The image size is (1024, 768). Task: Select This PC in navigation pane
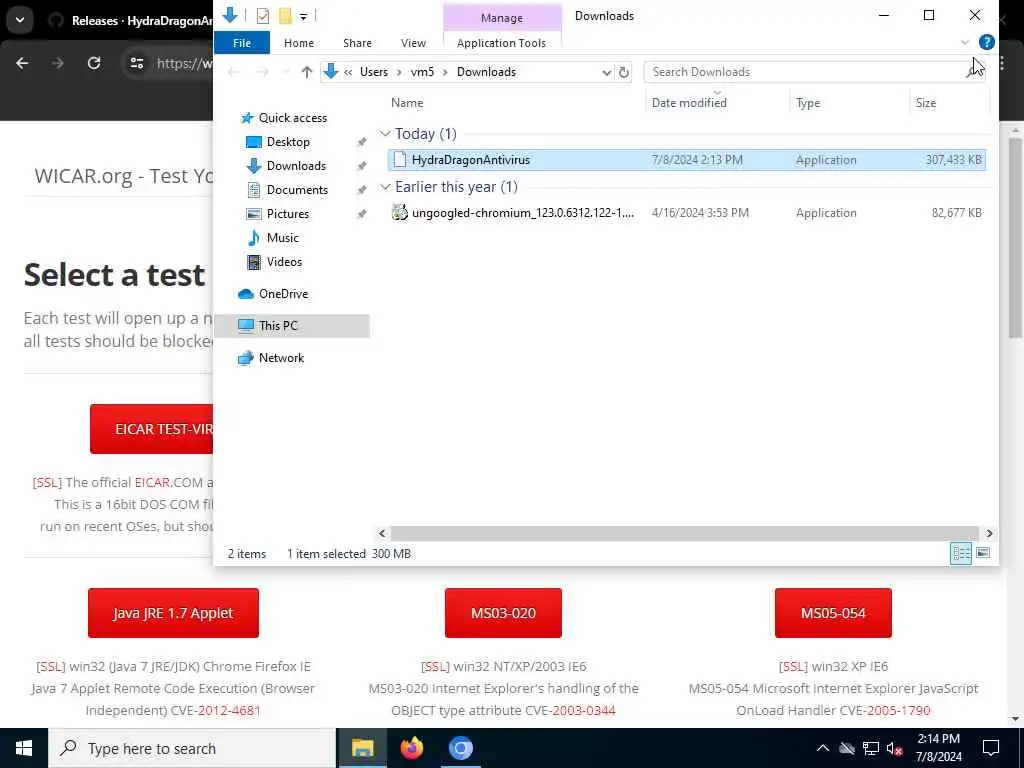(x=292, y=326)
